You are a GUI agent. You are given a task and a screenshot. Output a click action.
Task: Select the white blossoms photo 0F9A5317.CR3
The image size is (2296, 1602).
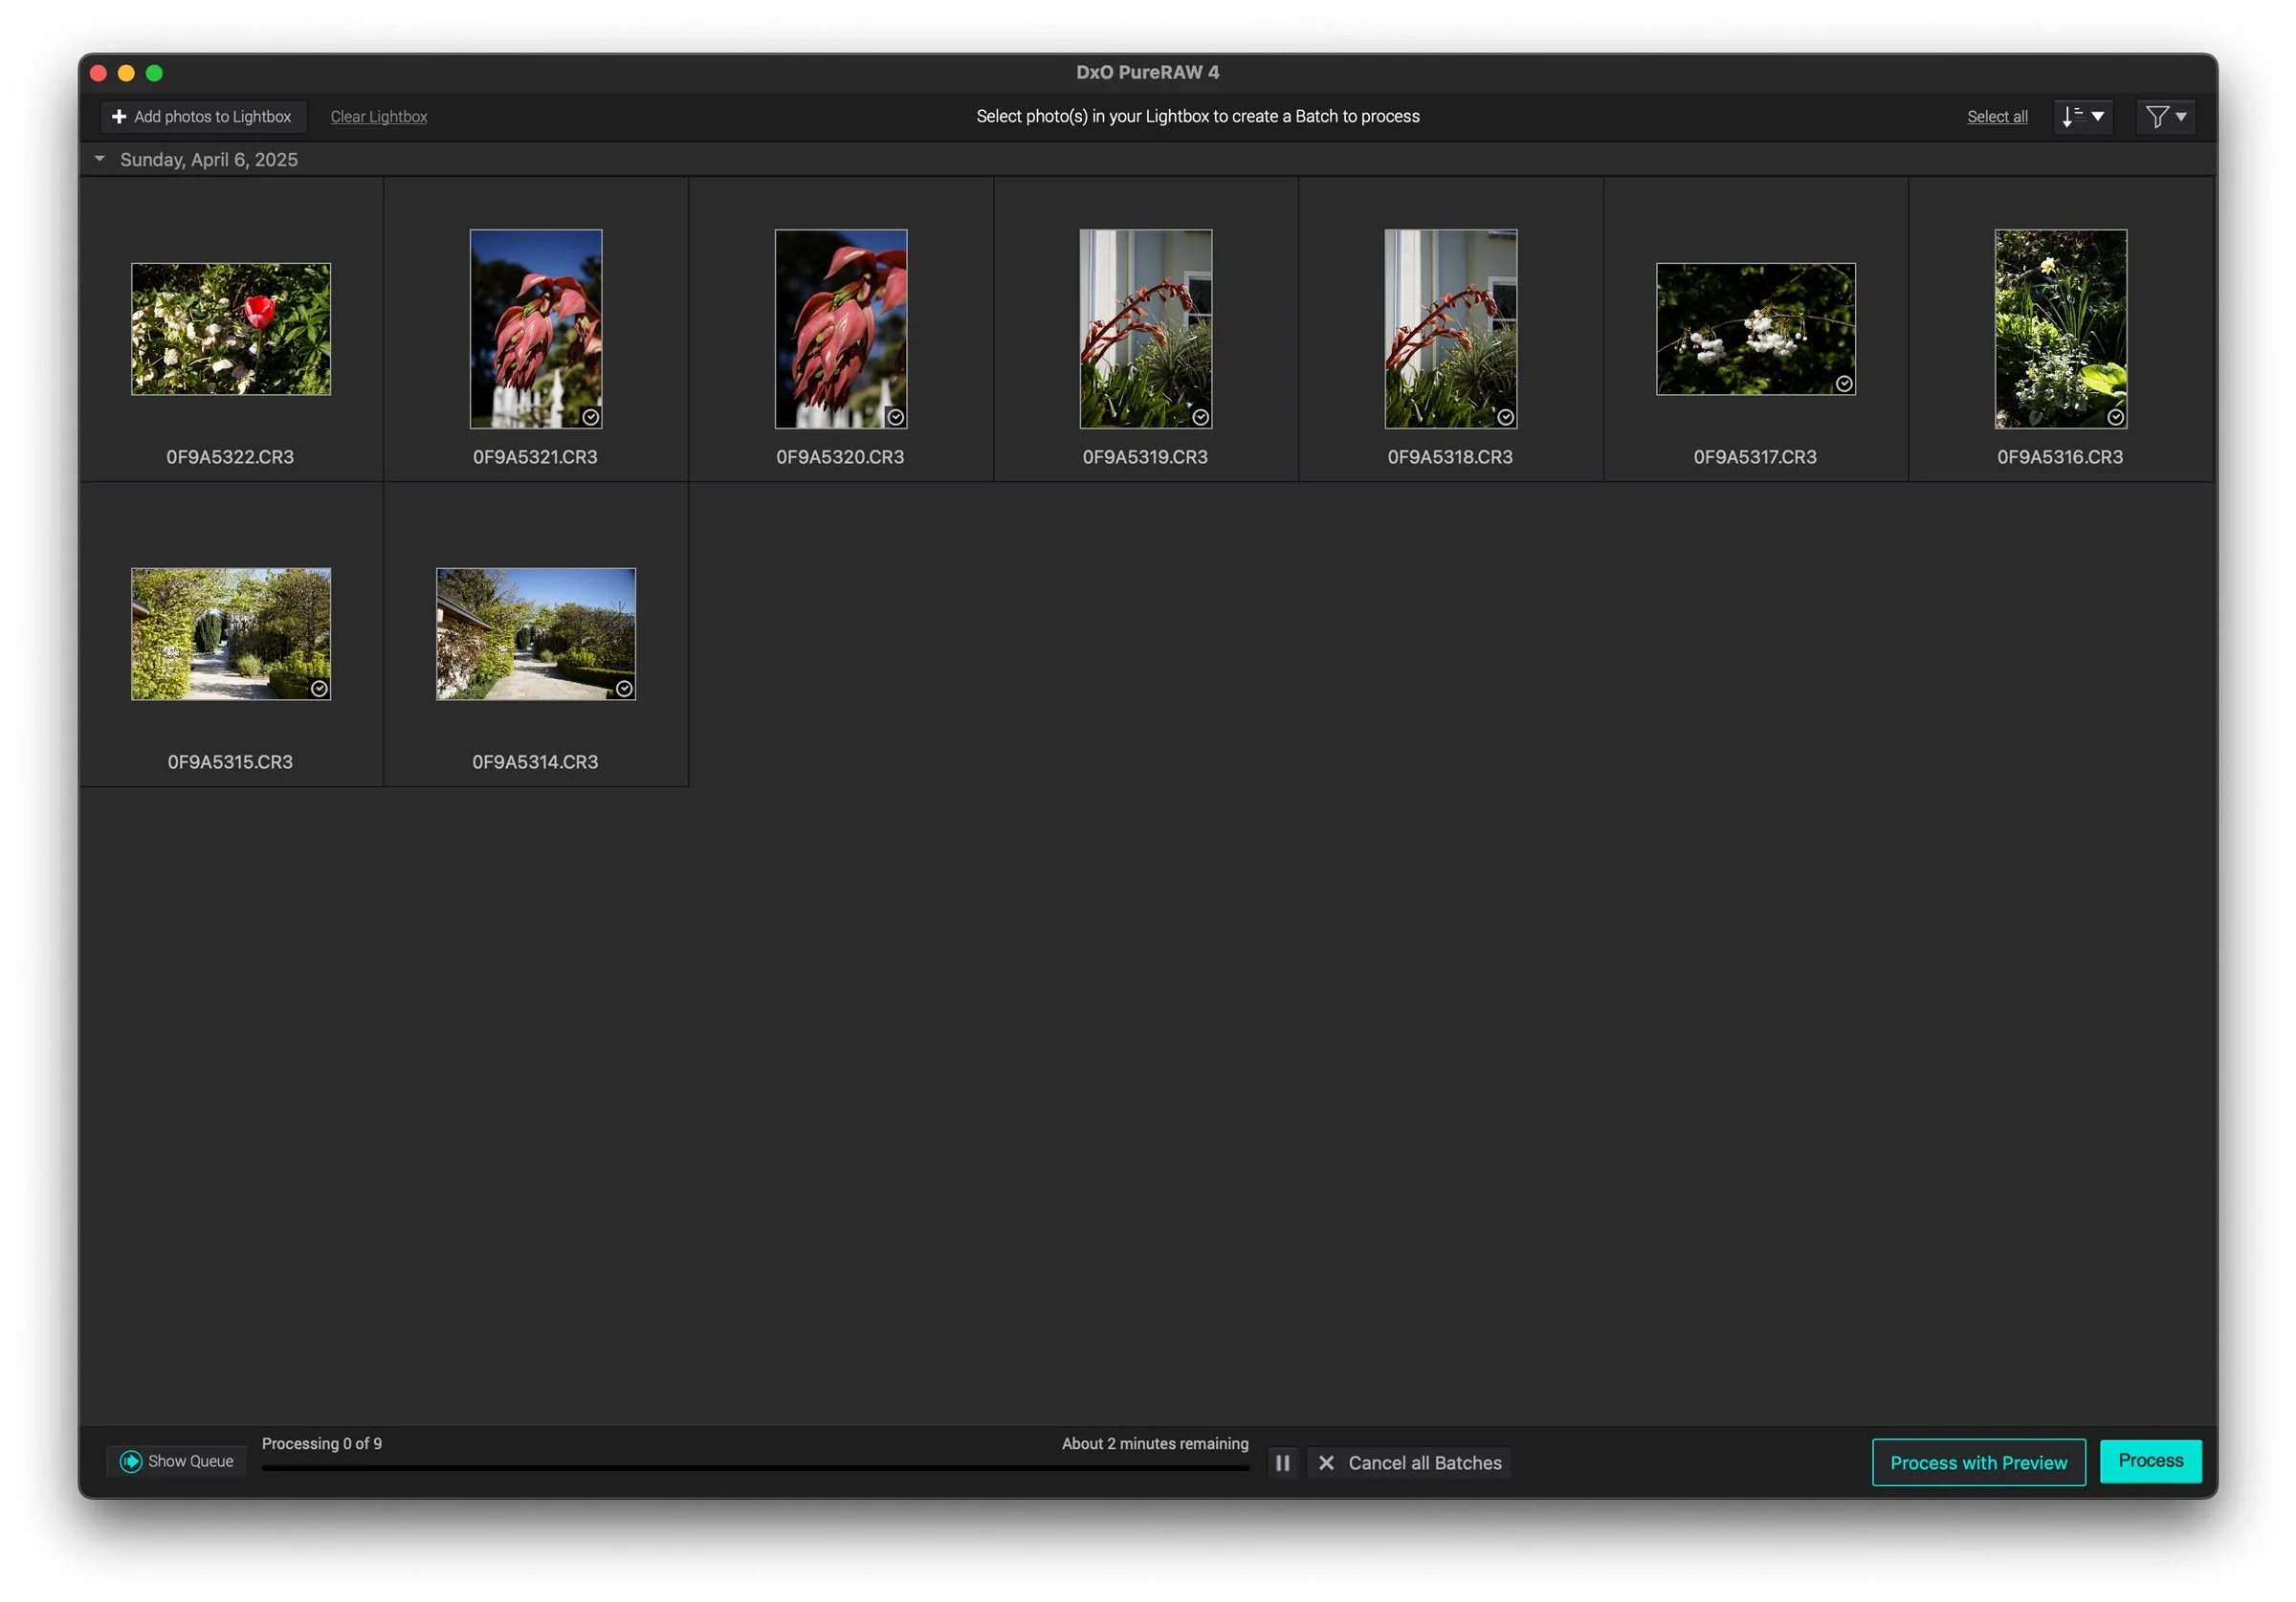[1755, 329]
